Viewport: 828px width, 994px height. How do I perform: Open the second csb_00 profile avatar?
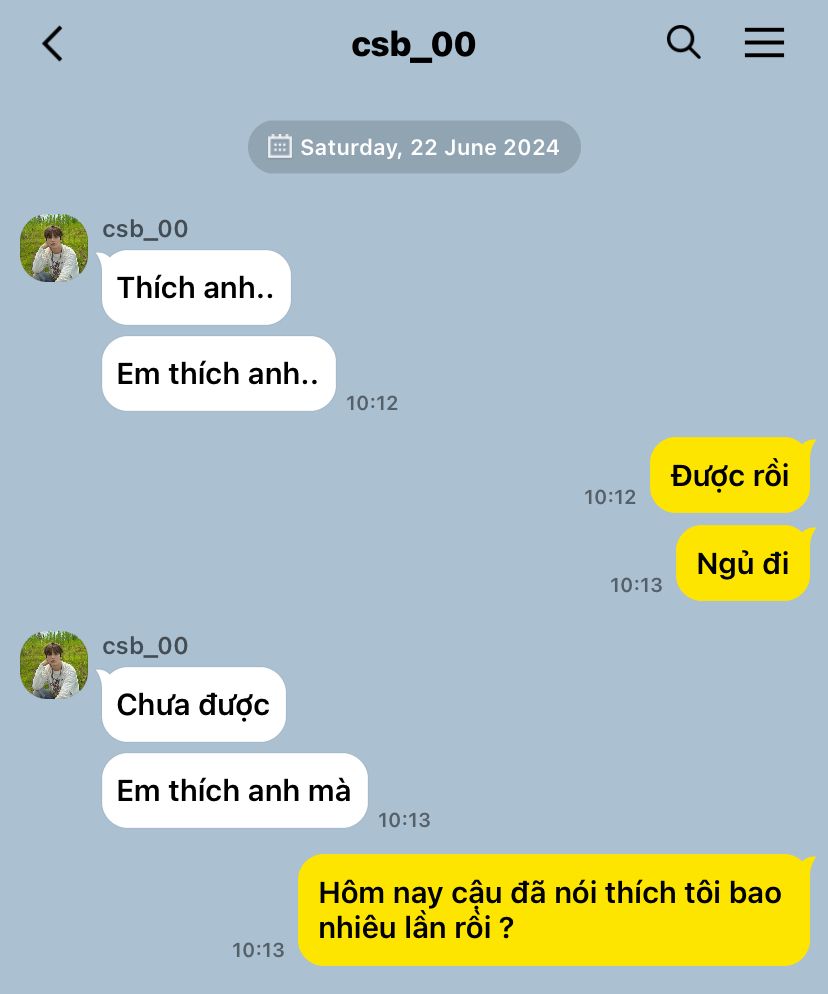(54, 665)
